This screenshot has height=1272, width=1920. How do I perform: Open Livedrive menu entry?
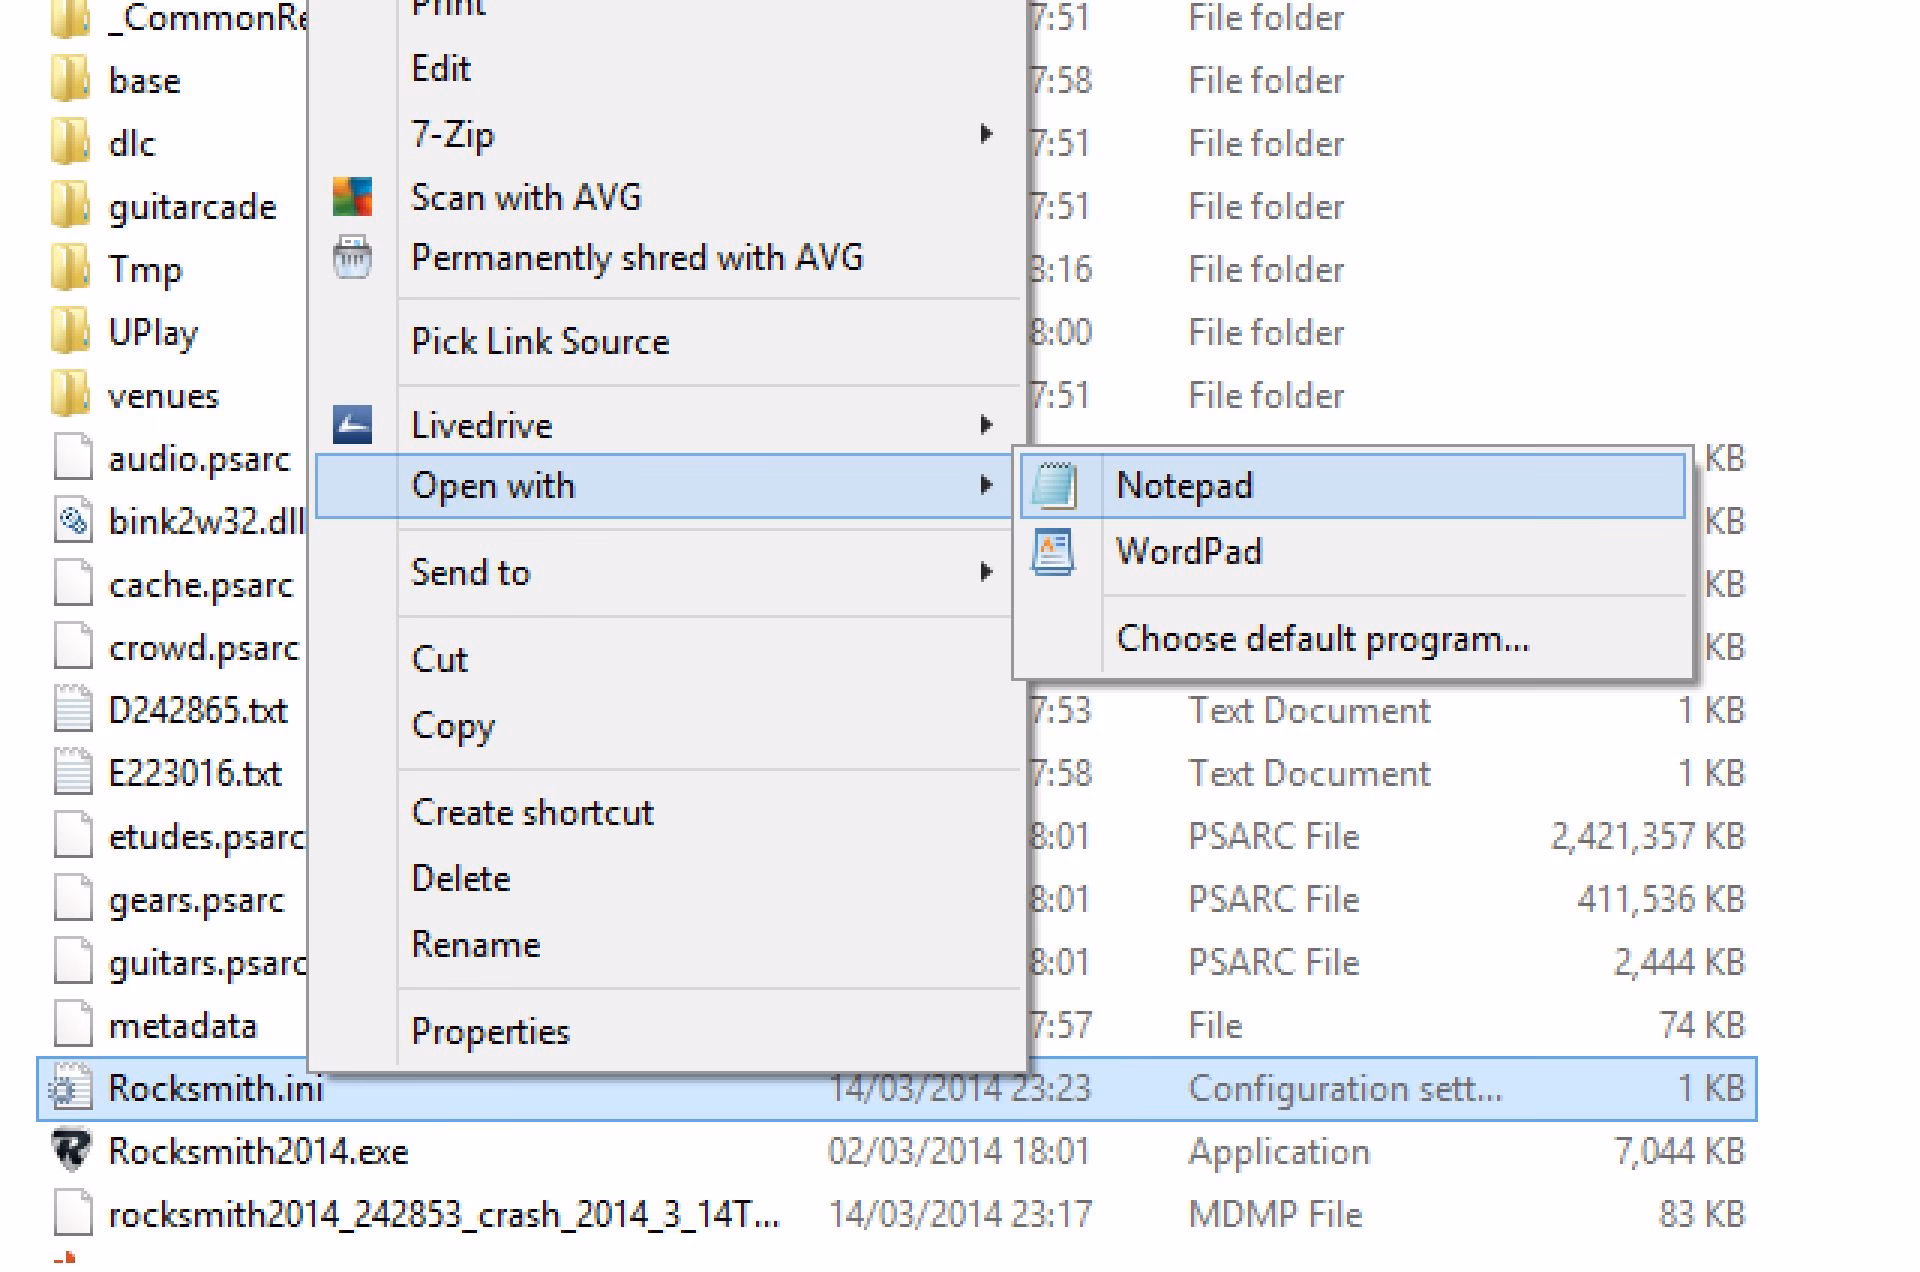point(482,425)
